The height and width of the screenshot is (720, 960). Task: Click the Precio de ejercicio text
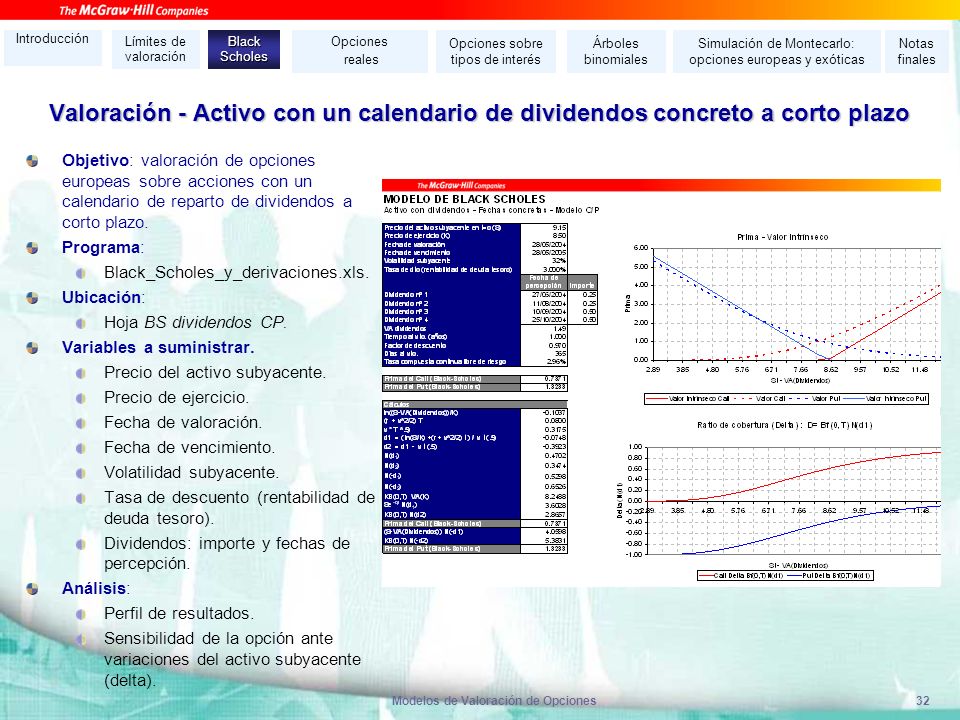coord(176,397)
